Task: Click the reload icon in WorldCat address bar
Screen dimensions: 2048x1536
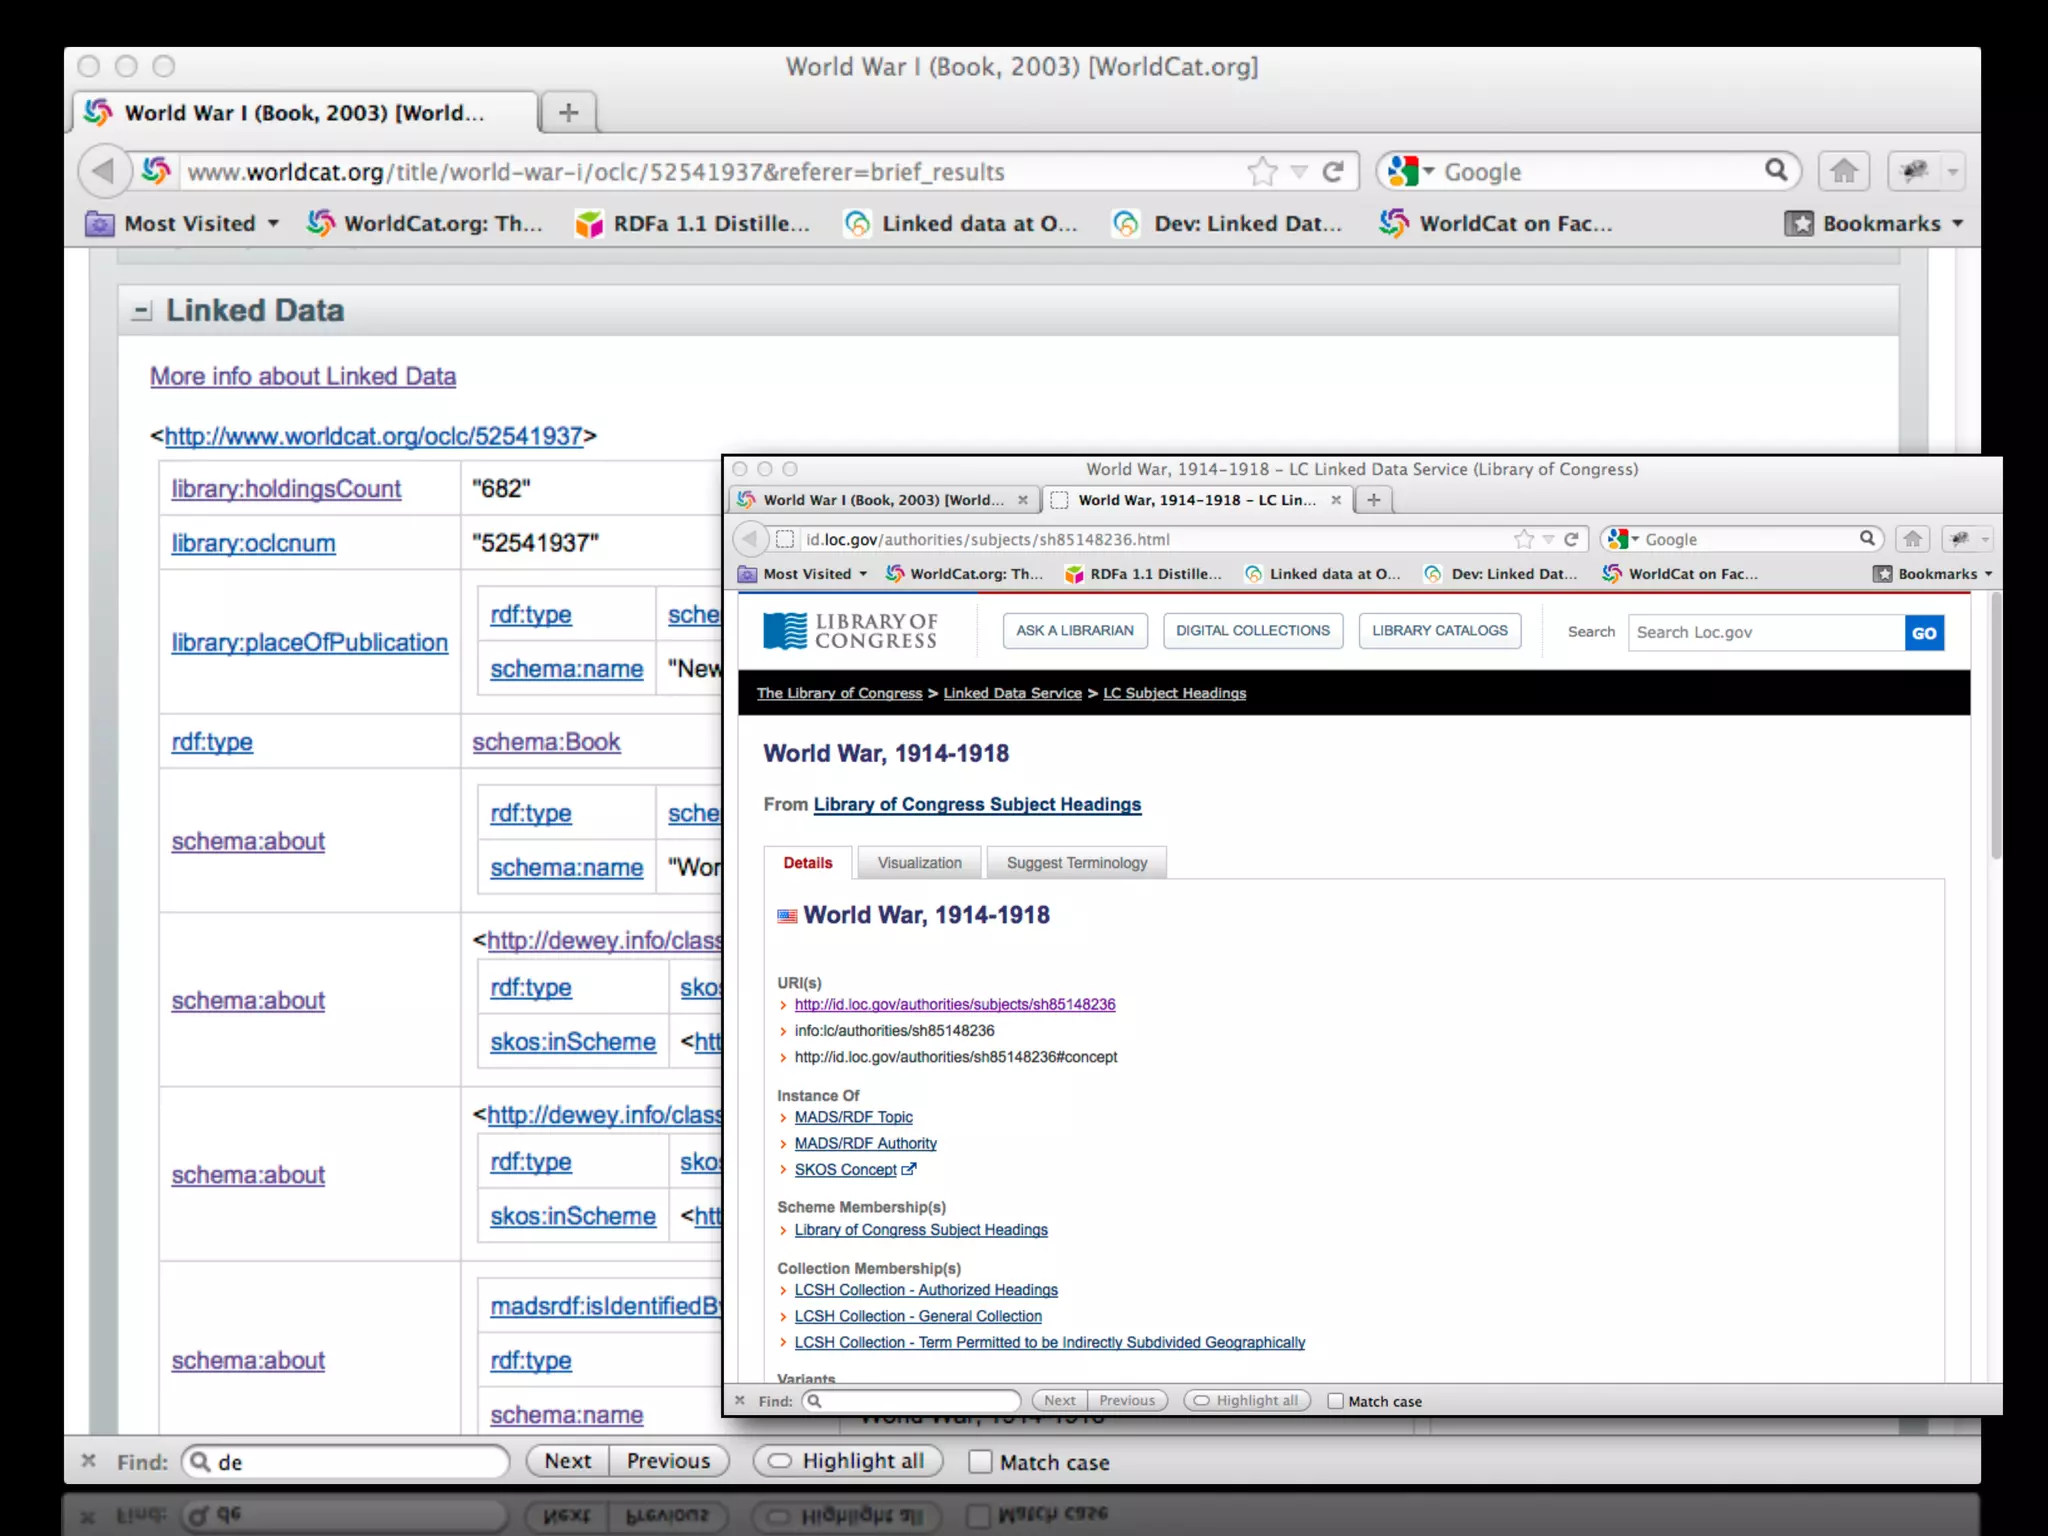Action: point(1333,172)
